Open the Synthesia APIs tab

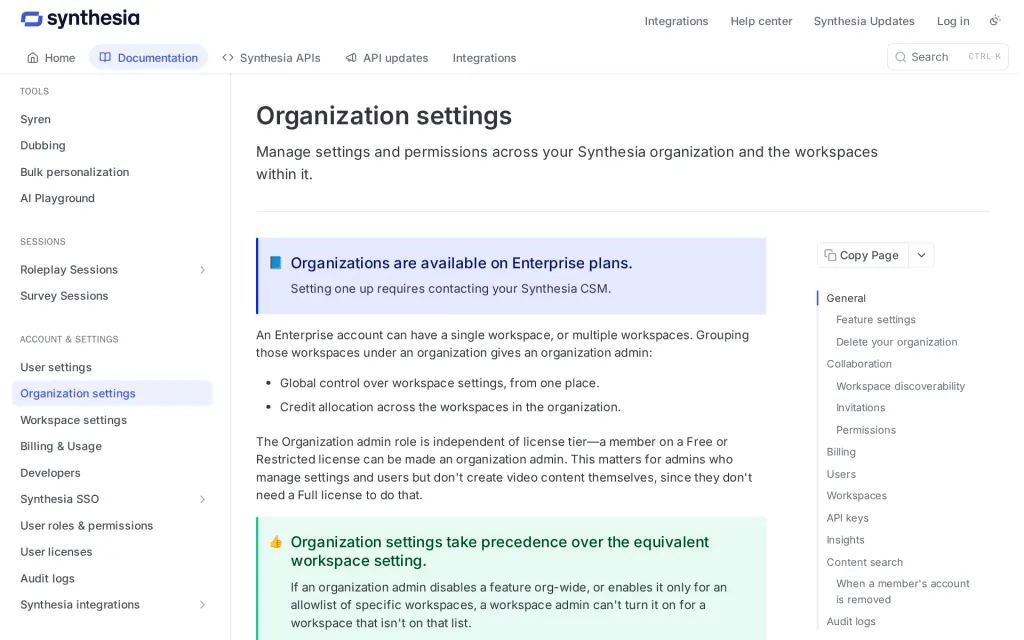coord(271,57)
